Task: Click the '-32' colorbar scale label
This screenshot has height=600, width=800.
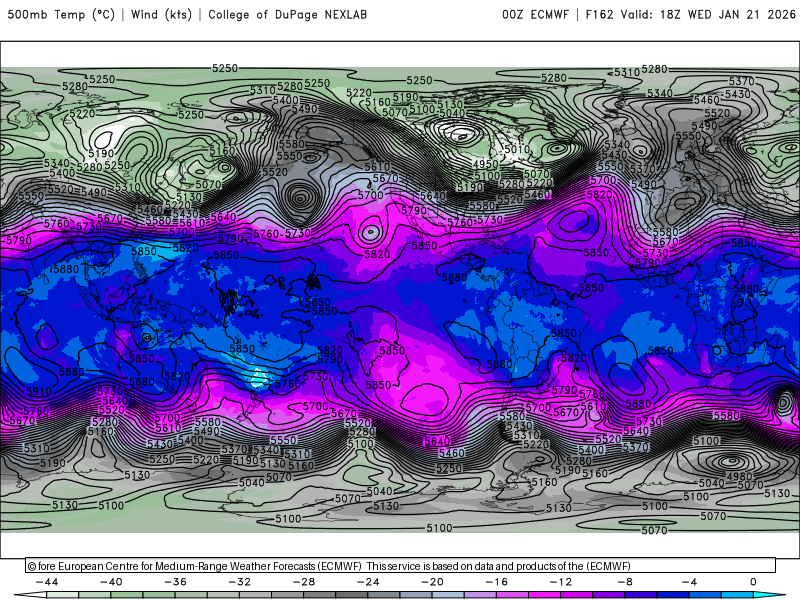Action: [x=240, y=582]
